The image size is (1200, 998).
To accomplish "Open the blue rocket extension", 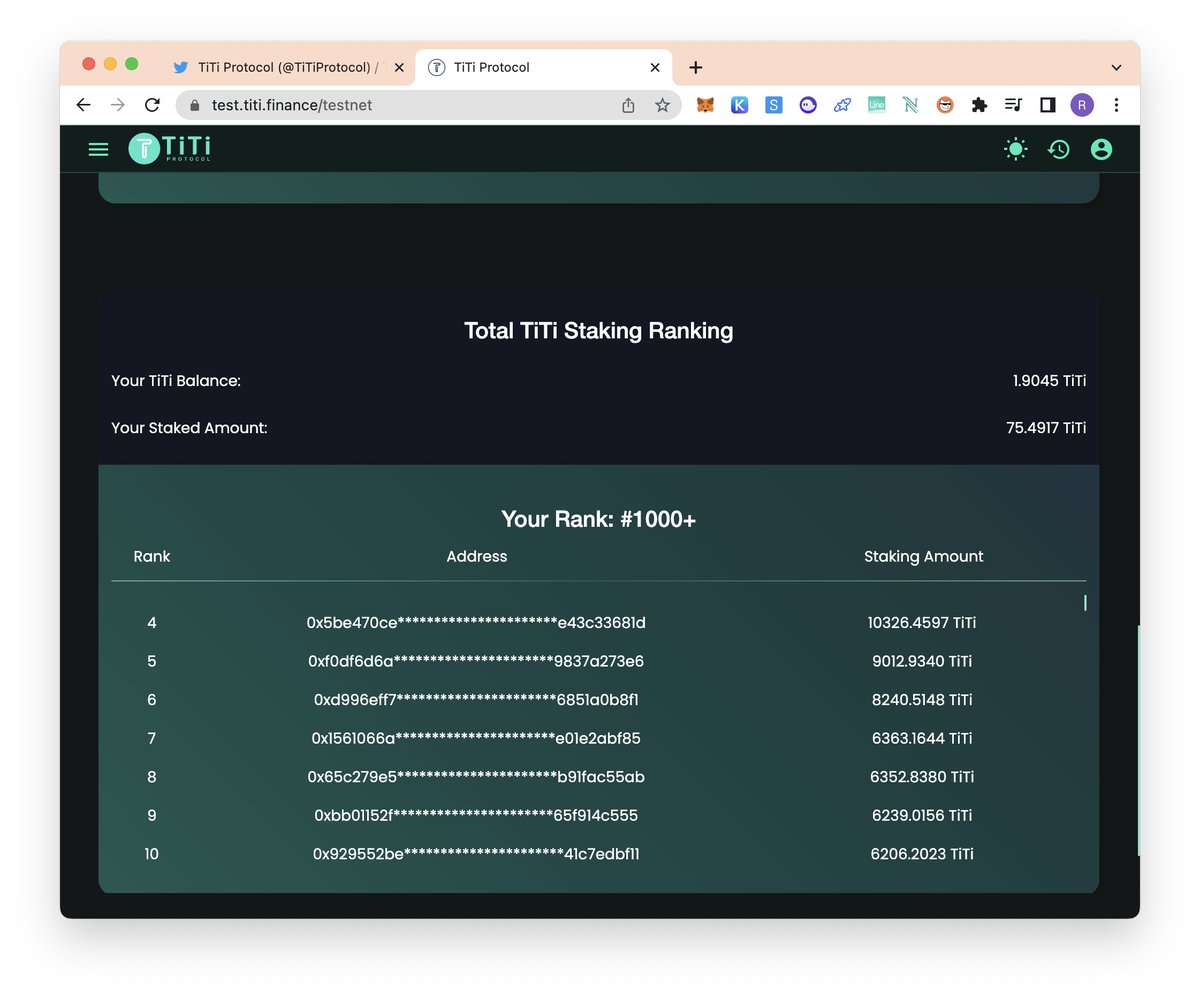I will pos(842,105).
